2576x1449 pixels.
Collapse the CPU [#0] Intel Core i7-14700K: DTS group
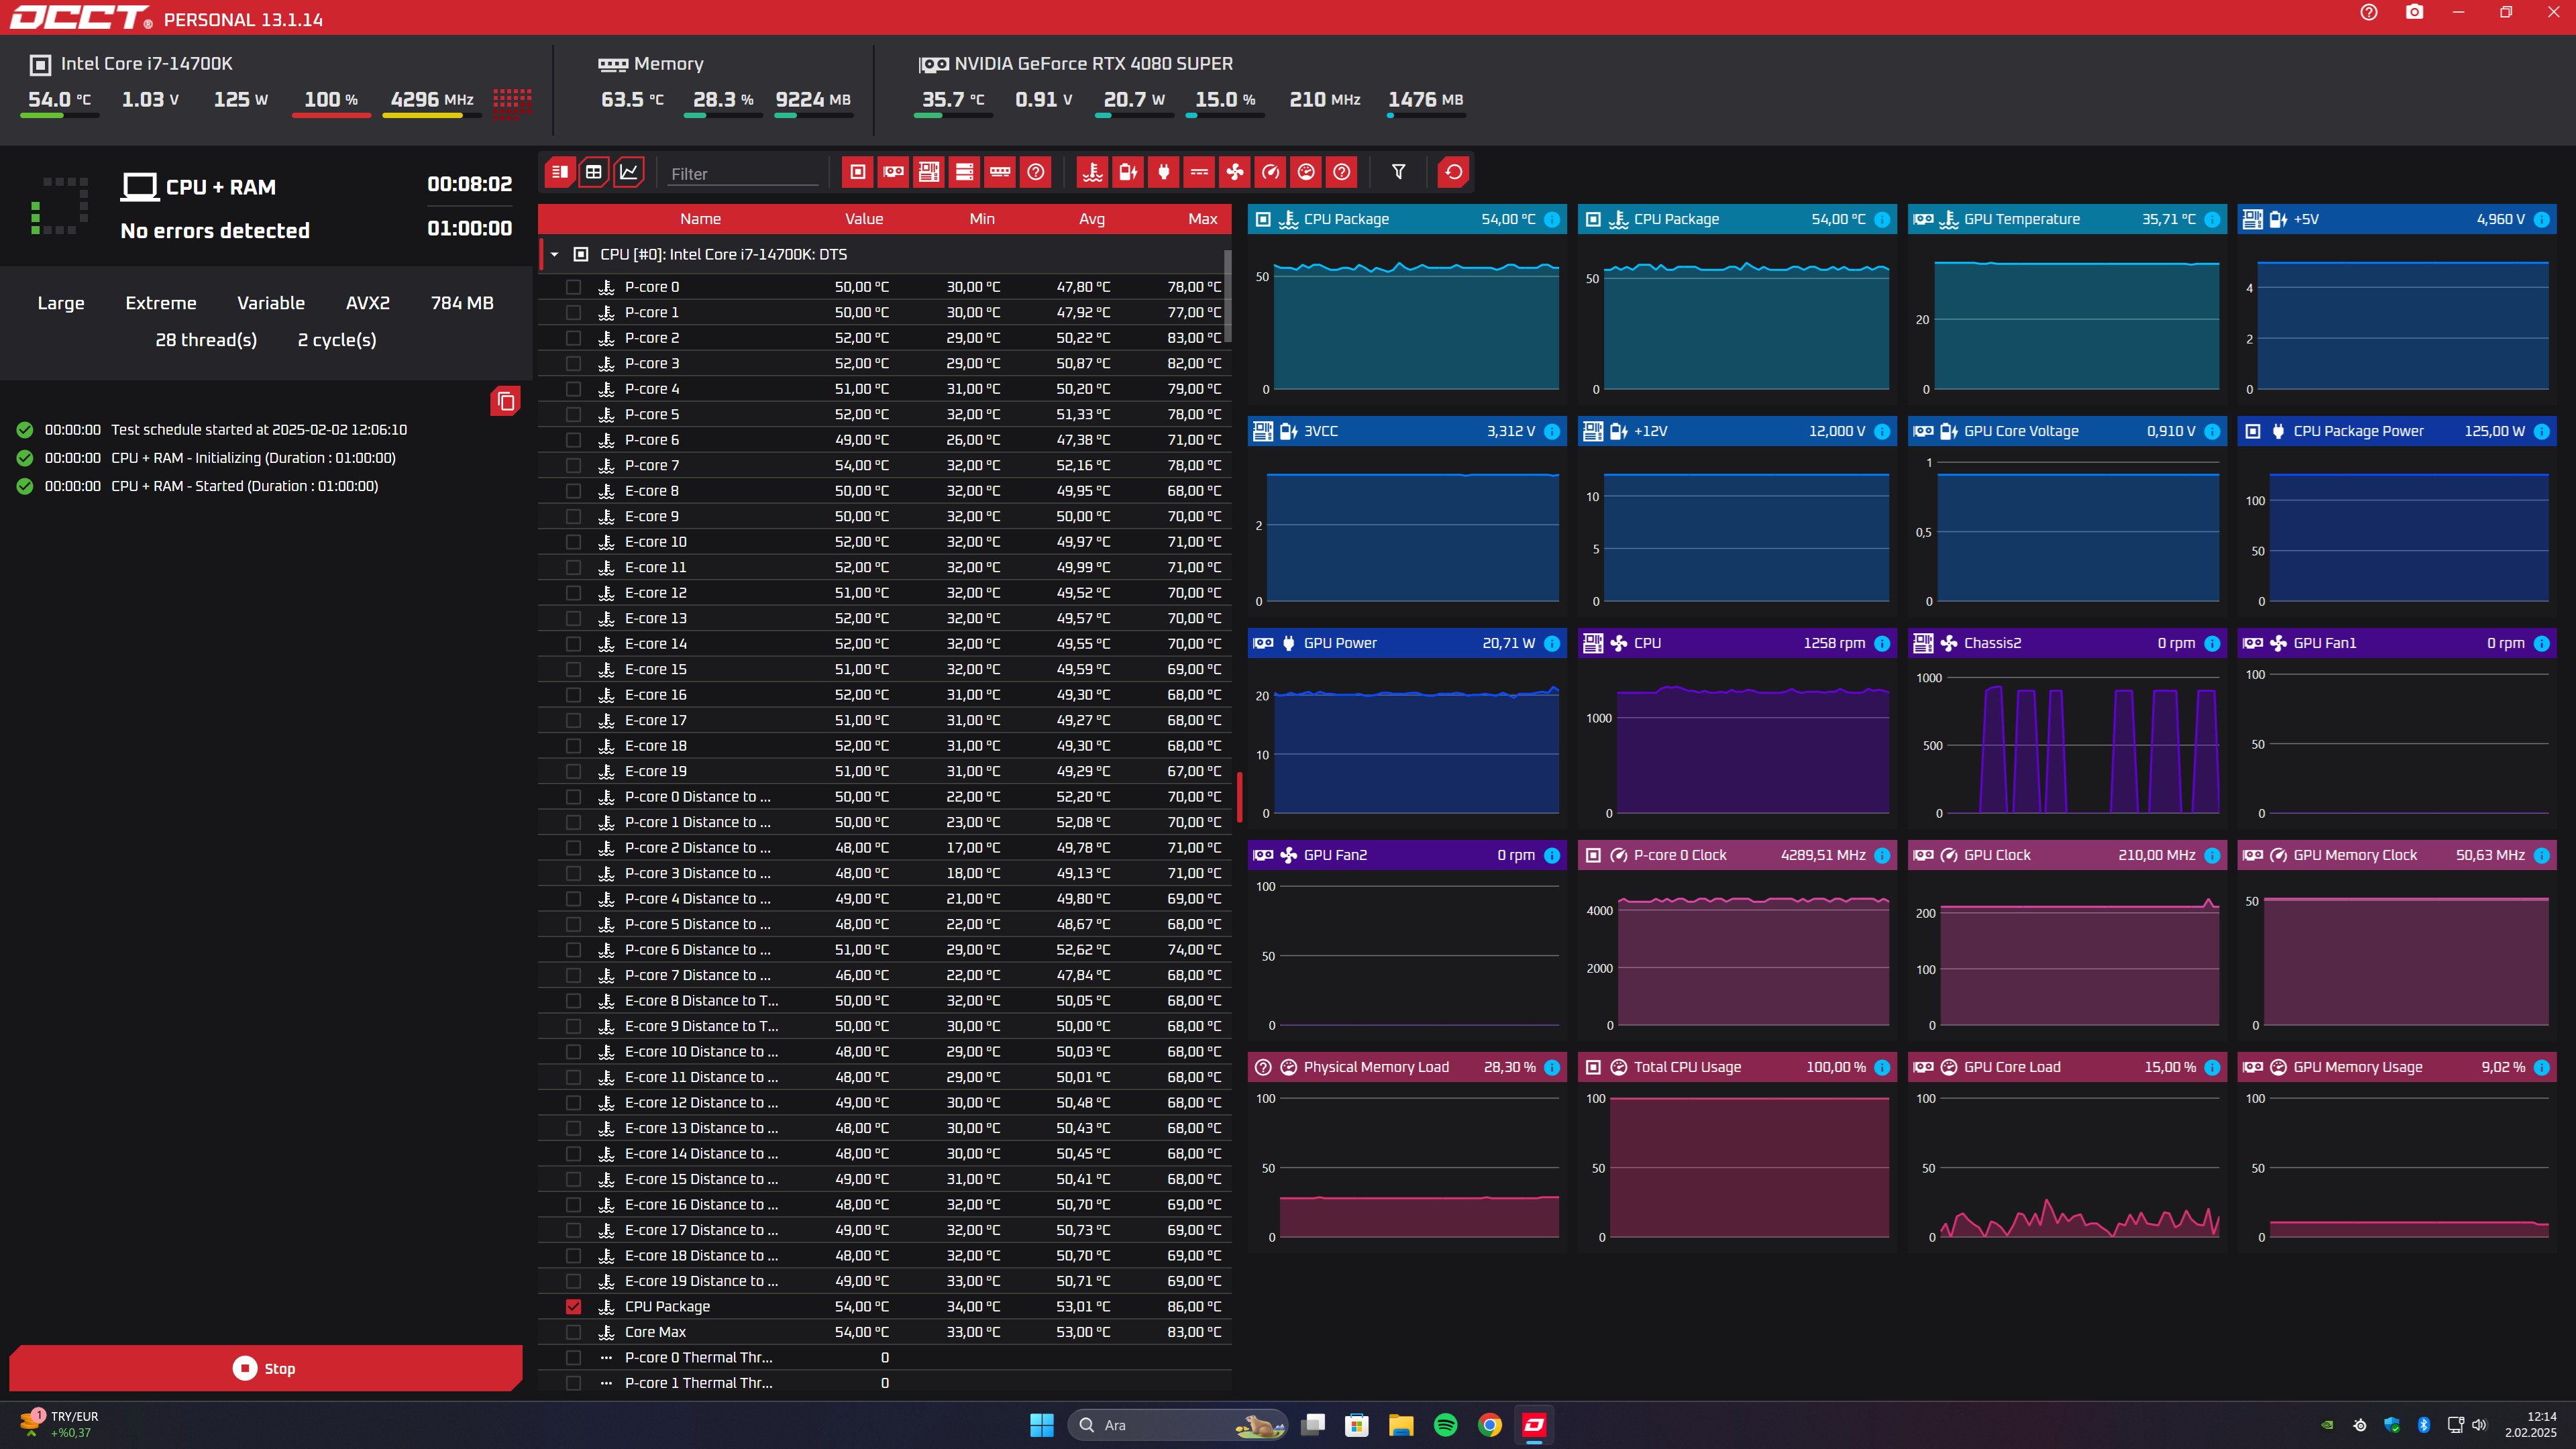click(554, 254)
